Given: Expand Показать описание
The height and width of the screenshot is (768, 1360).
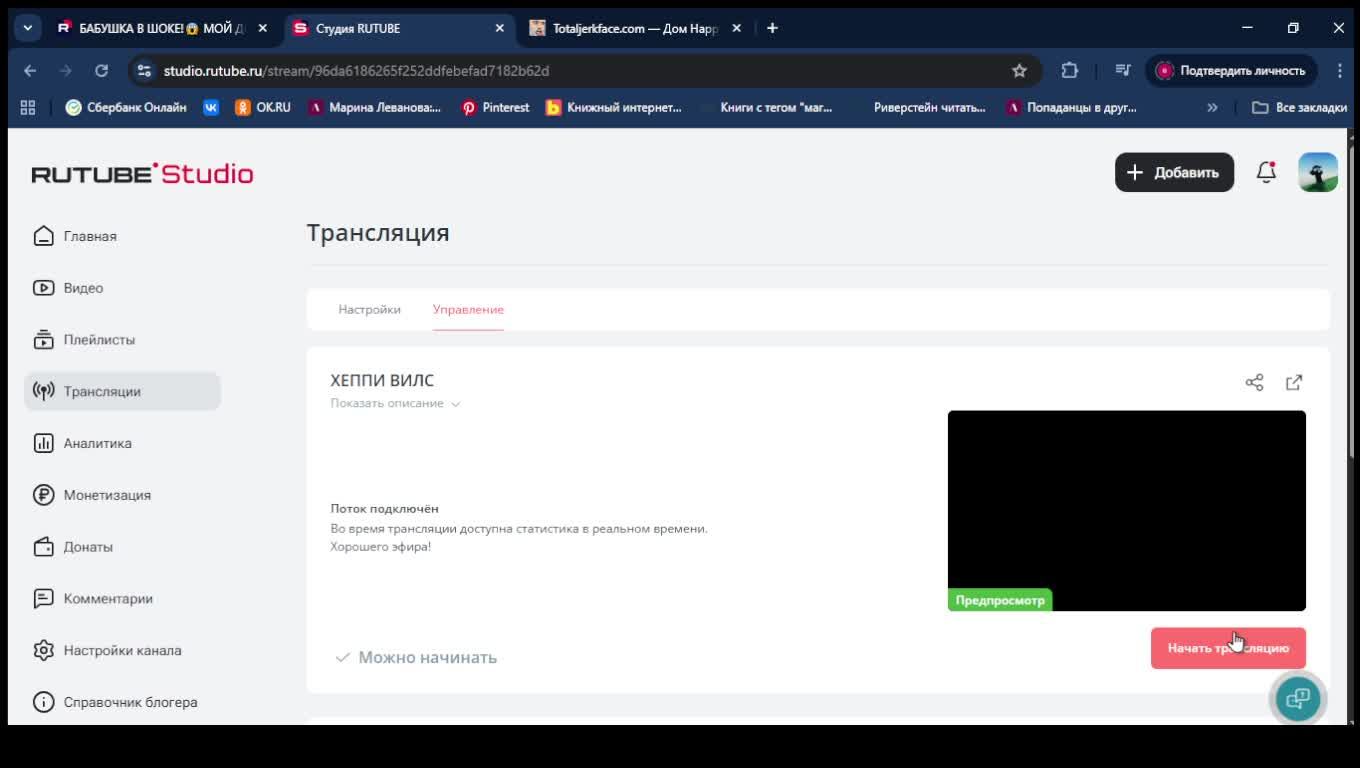Looking at the screenshot, I should (395, 403).
